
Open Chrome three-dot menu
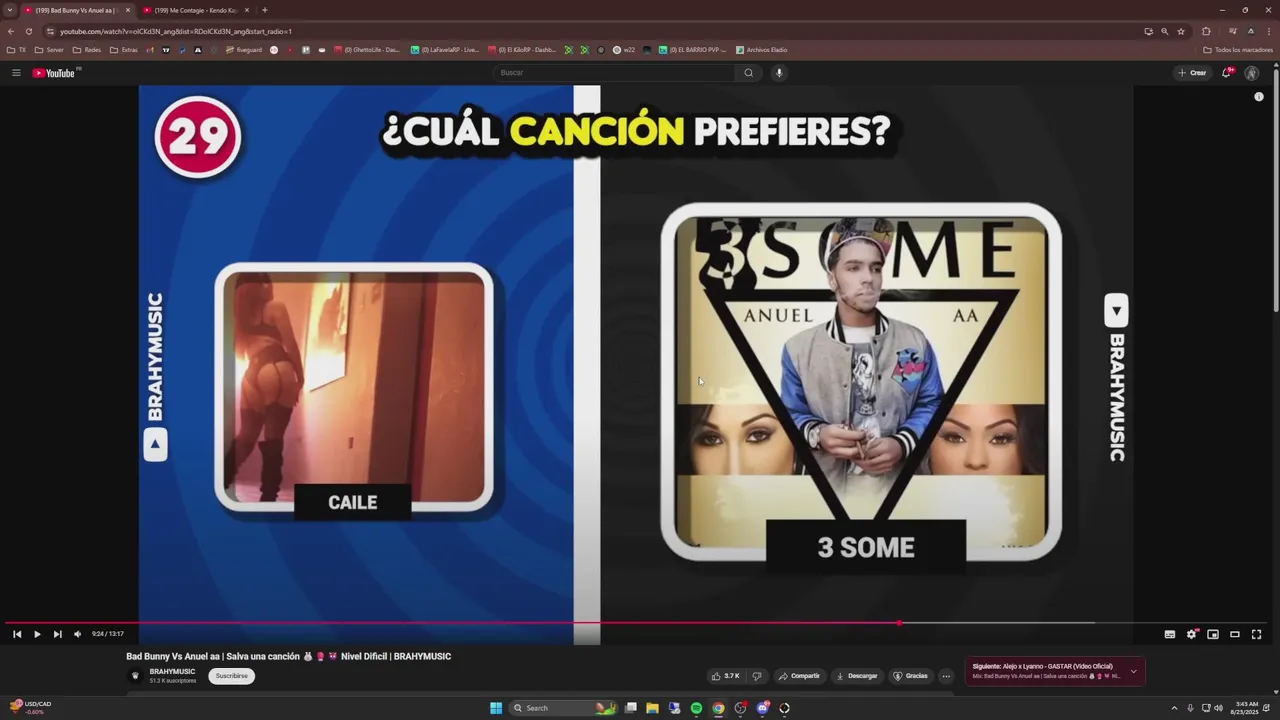pyautogui.click(x=1267, y=31)
